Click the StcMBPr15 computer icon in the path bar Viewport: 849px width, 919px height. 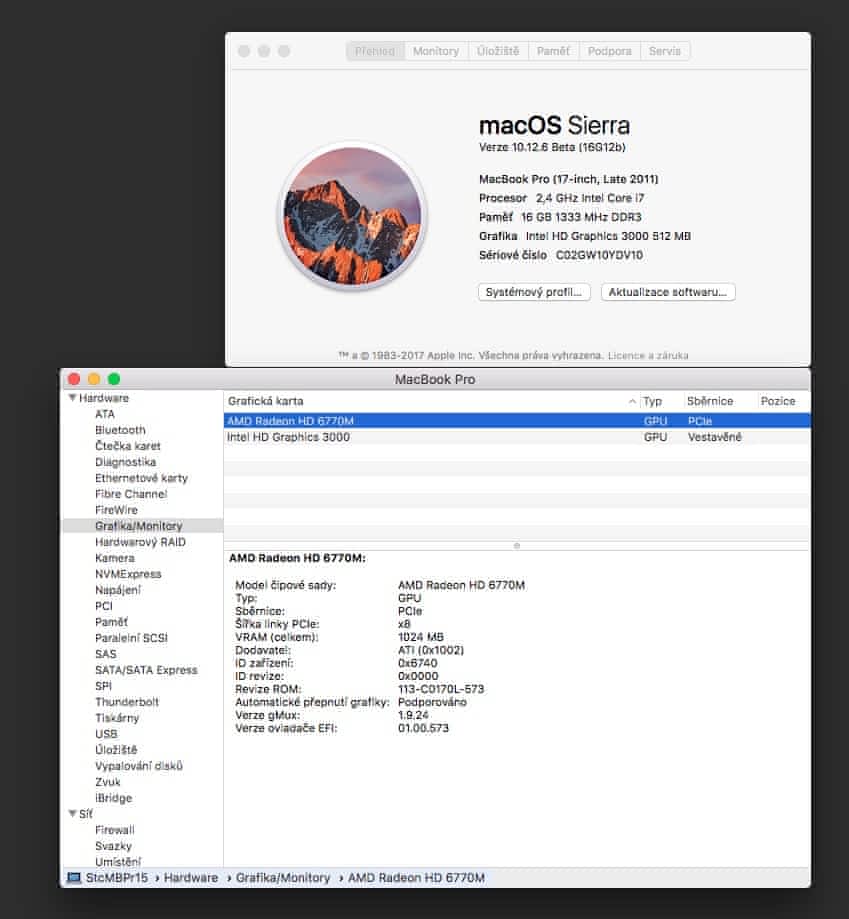[x=73, y=877]
